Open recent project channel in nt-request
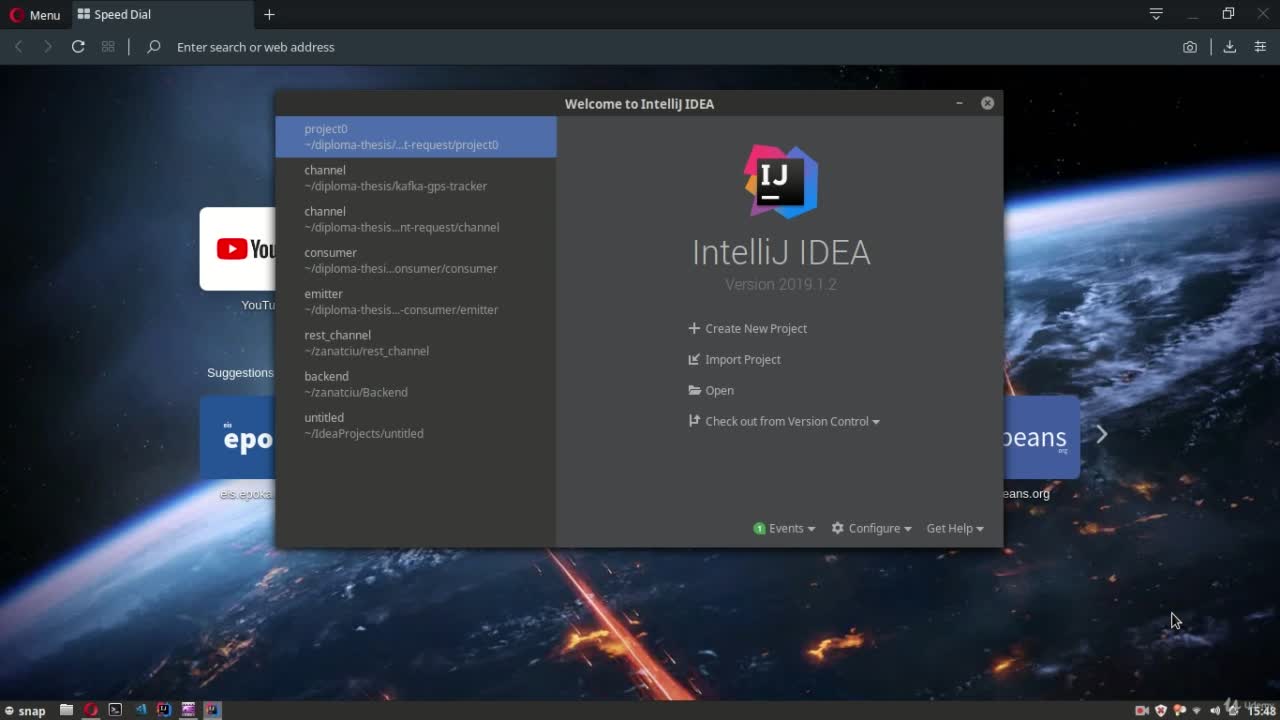This screenshot has height=720, width=1280. (x=416, y=219)
